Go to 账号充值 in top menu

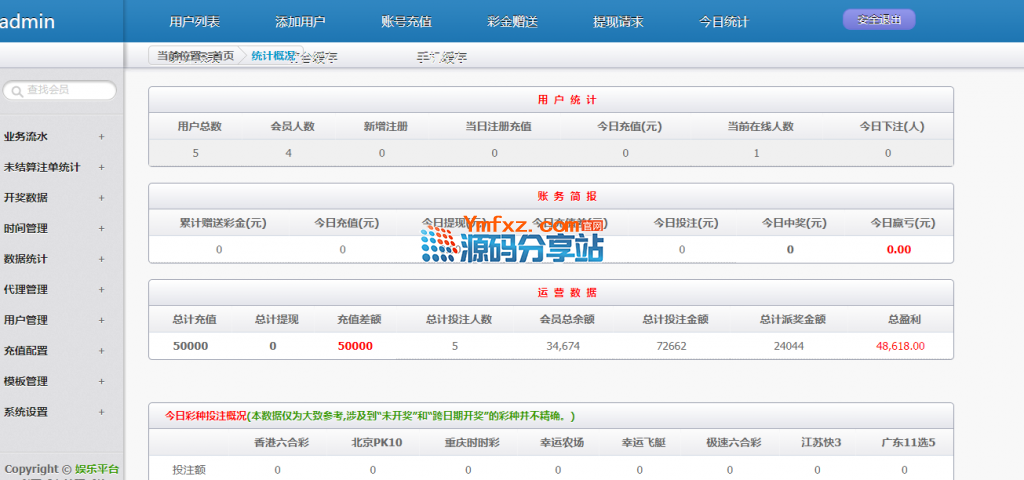406,22
